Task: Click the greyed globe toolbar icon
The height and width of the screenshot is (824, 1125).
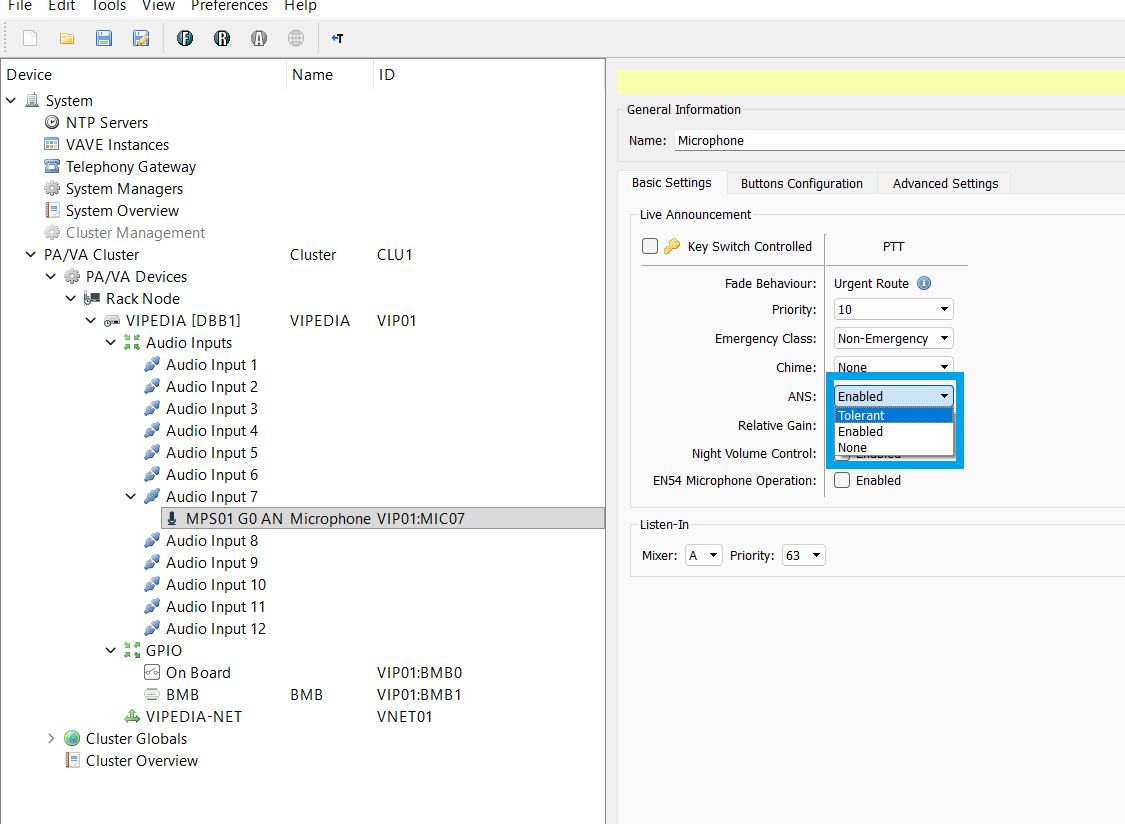Action: click(x=296, y=38)
